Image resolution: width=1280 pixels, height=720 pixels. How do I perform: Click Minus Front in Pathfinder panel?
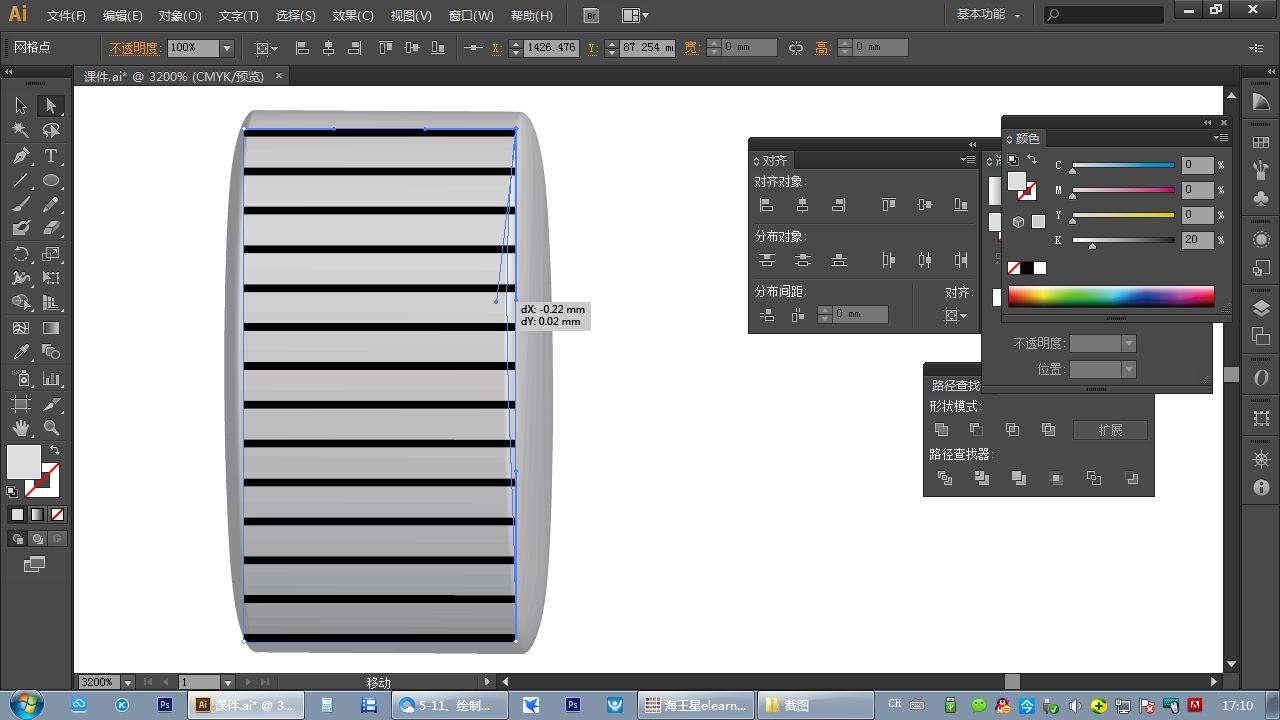tap(976, 430)
